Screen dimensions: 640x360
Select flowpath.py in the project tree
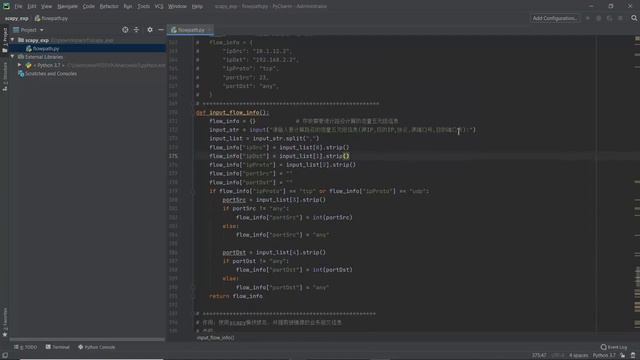88,49
